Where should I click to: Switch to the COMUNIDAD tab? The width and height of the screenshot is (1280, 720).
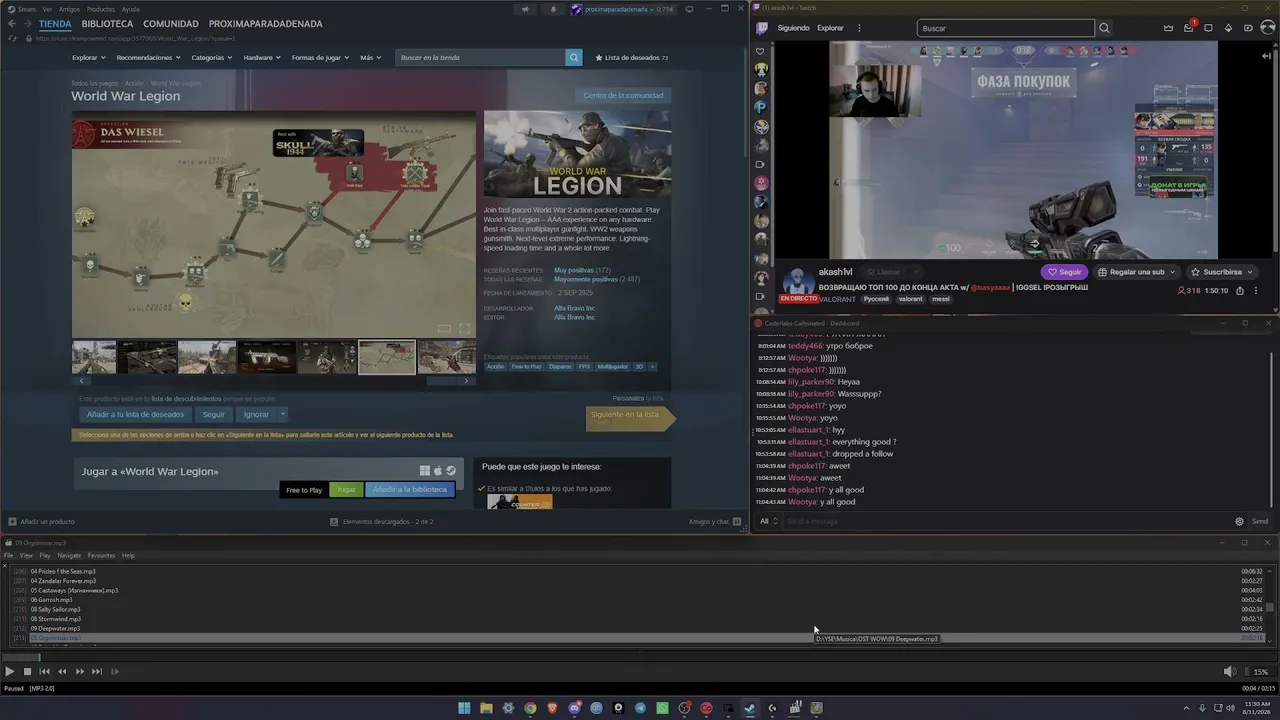(171, 24)
